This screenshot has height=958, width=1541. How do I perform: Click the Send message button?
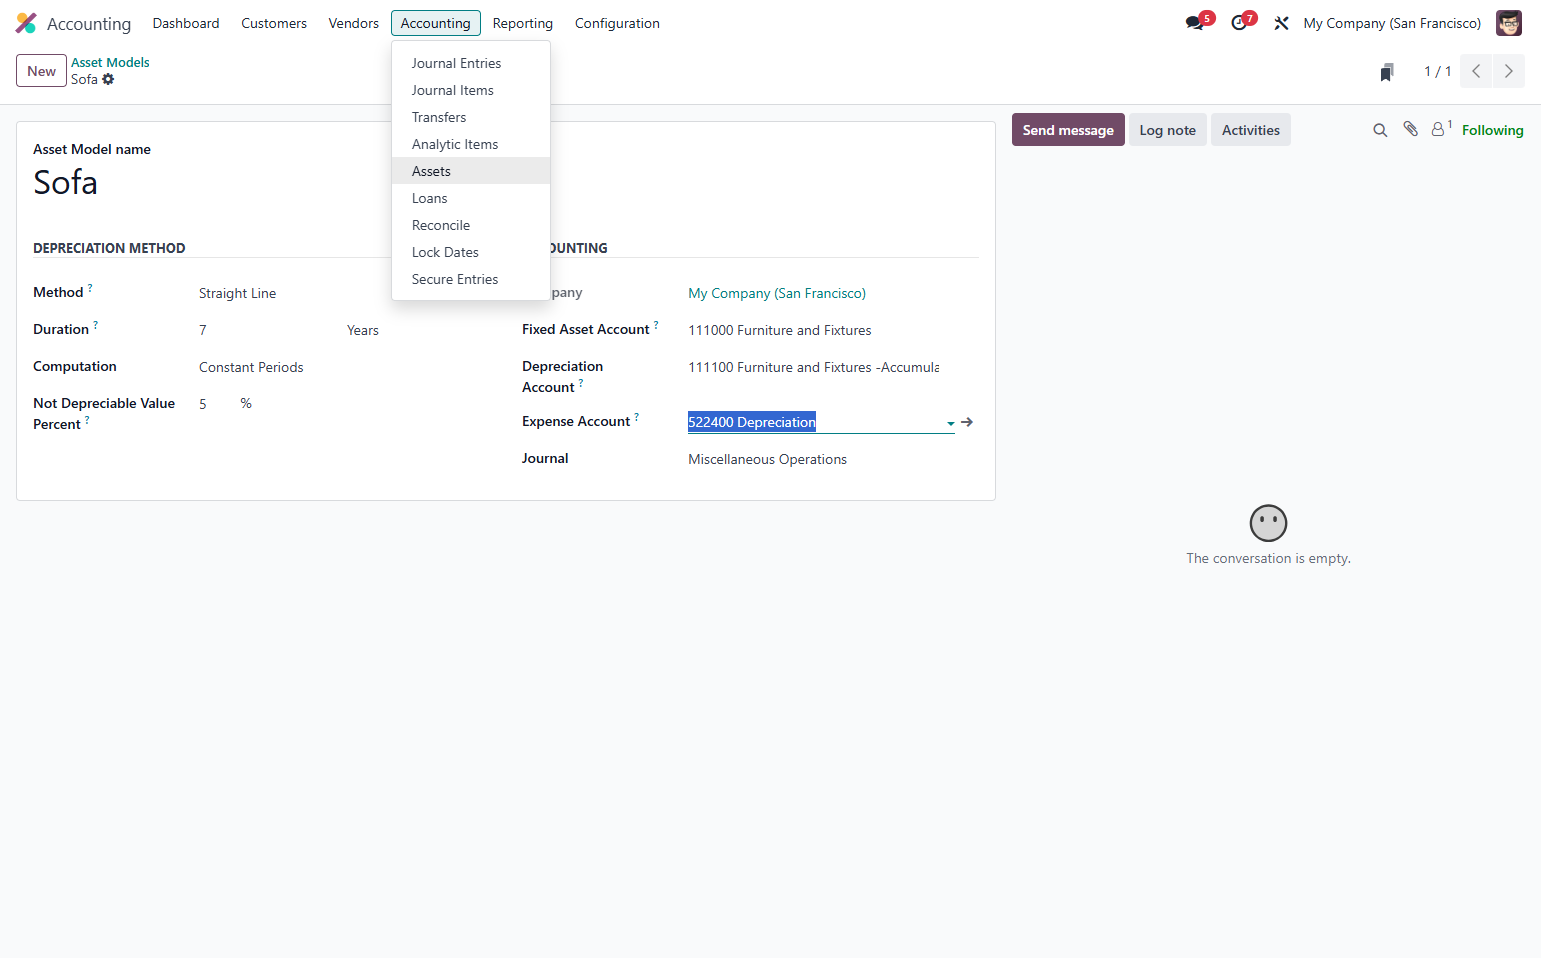click(x=1068, y=130)
